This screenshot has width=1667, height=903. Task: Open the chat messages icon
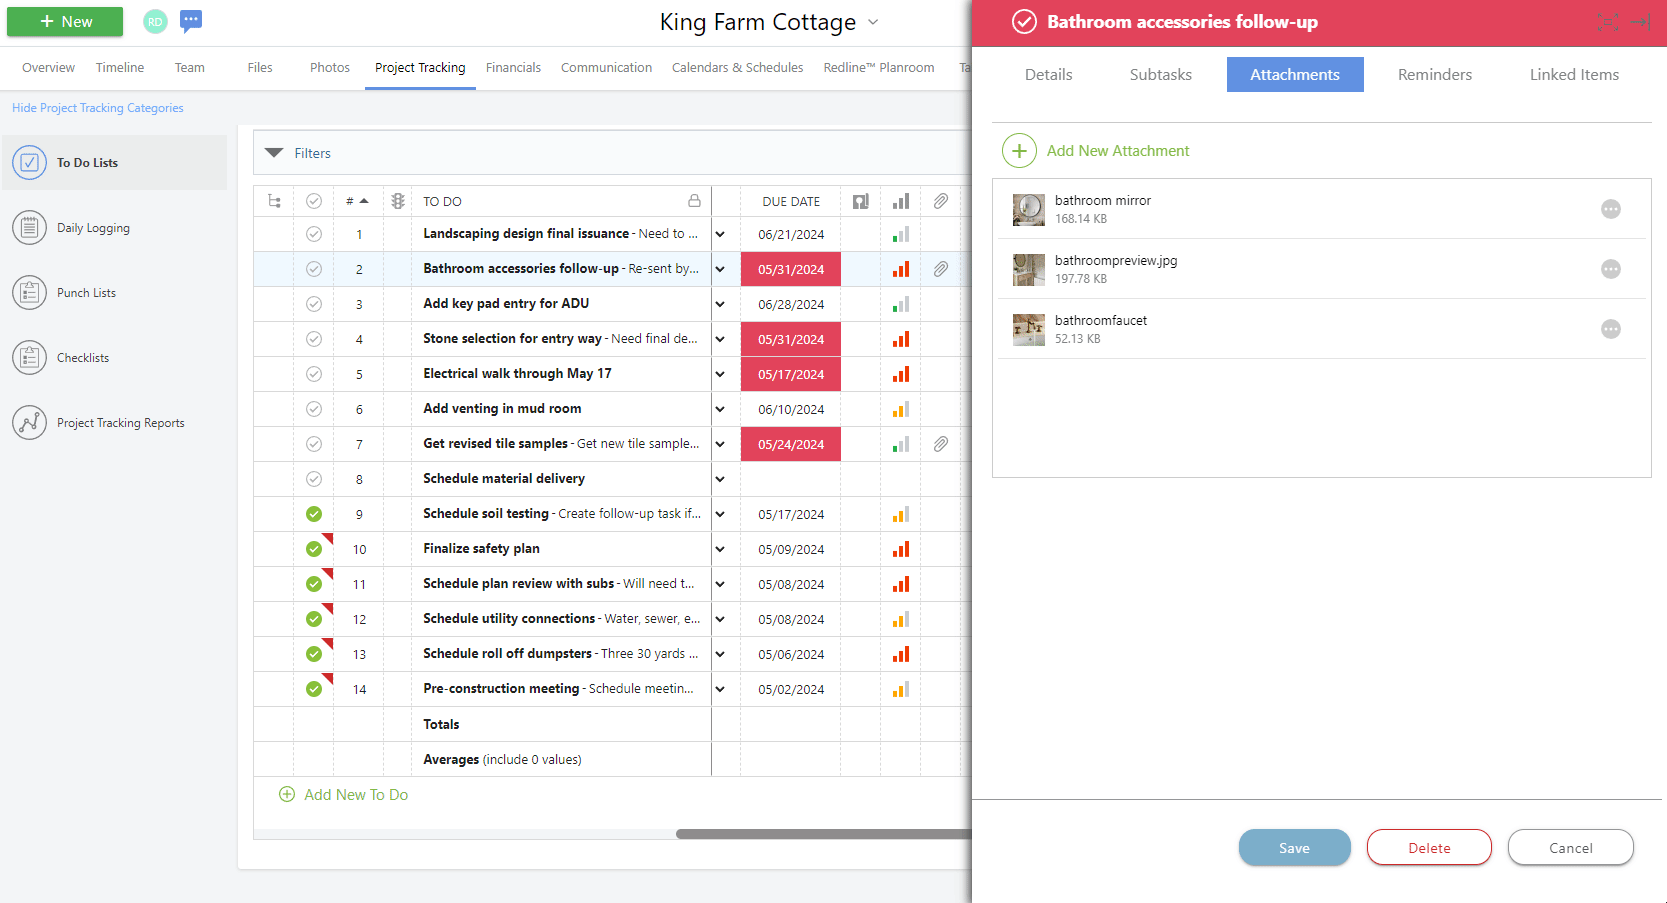(x=191, y=21)
